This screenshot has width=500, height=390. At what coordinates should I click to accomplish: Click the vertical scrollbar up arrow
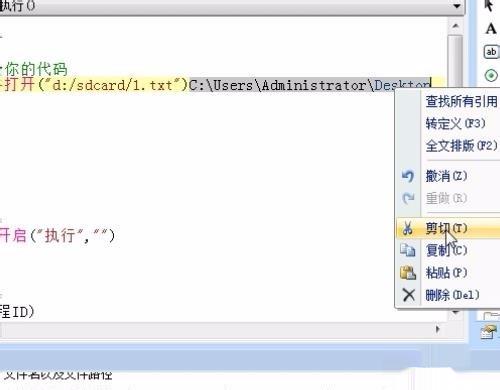[x=456, y=26]
